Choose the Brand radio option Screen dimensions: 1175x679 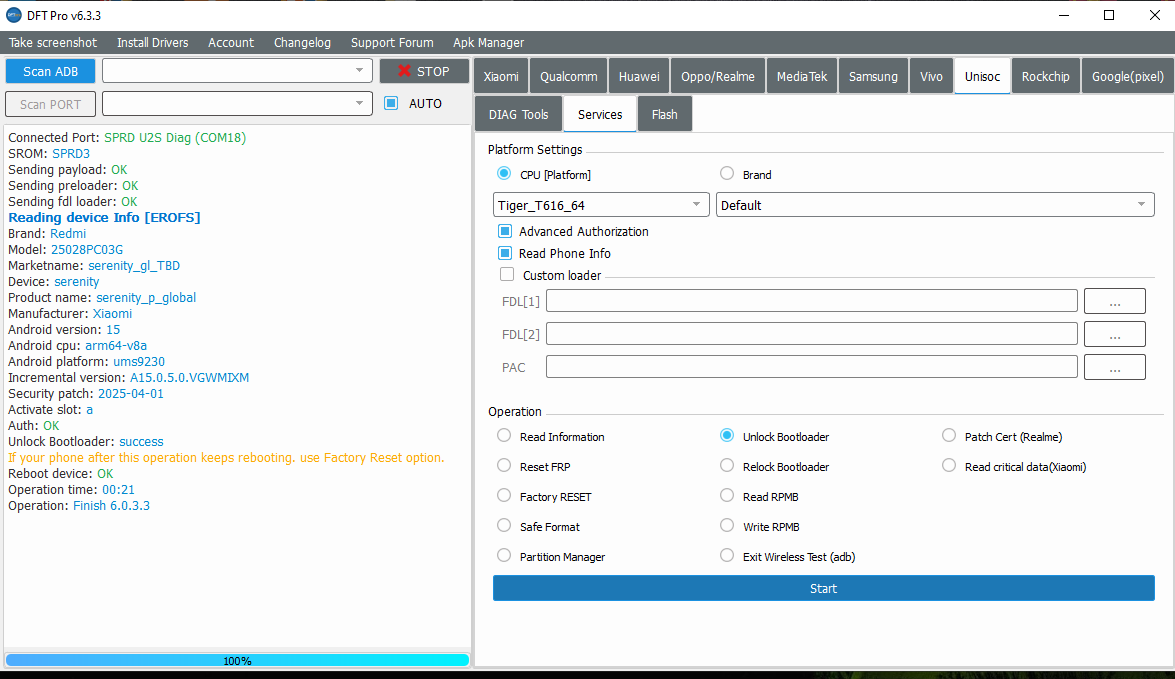click(x=727, y=174)
